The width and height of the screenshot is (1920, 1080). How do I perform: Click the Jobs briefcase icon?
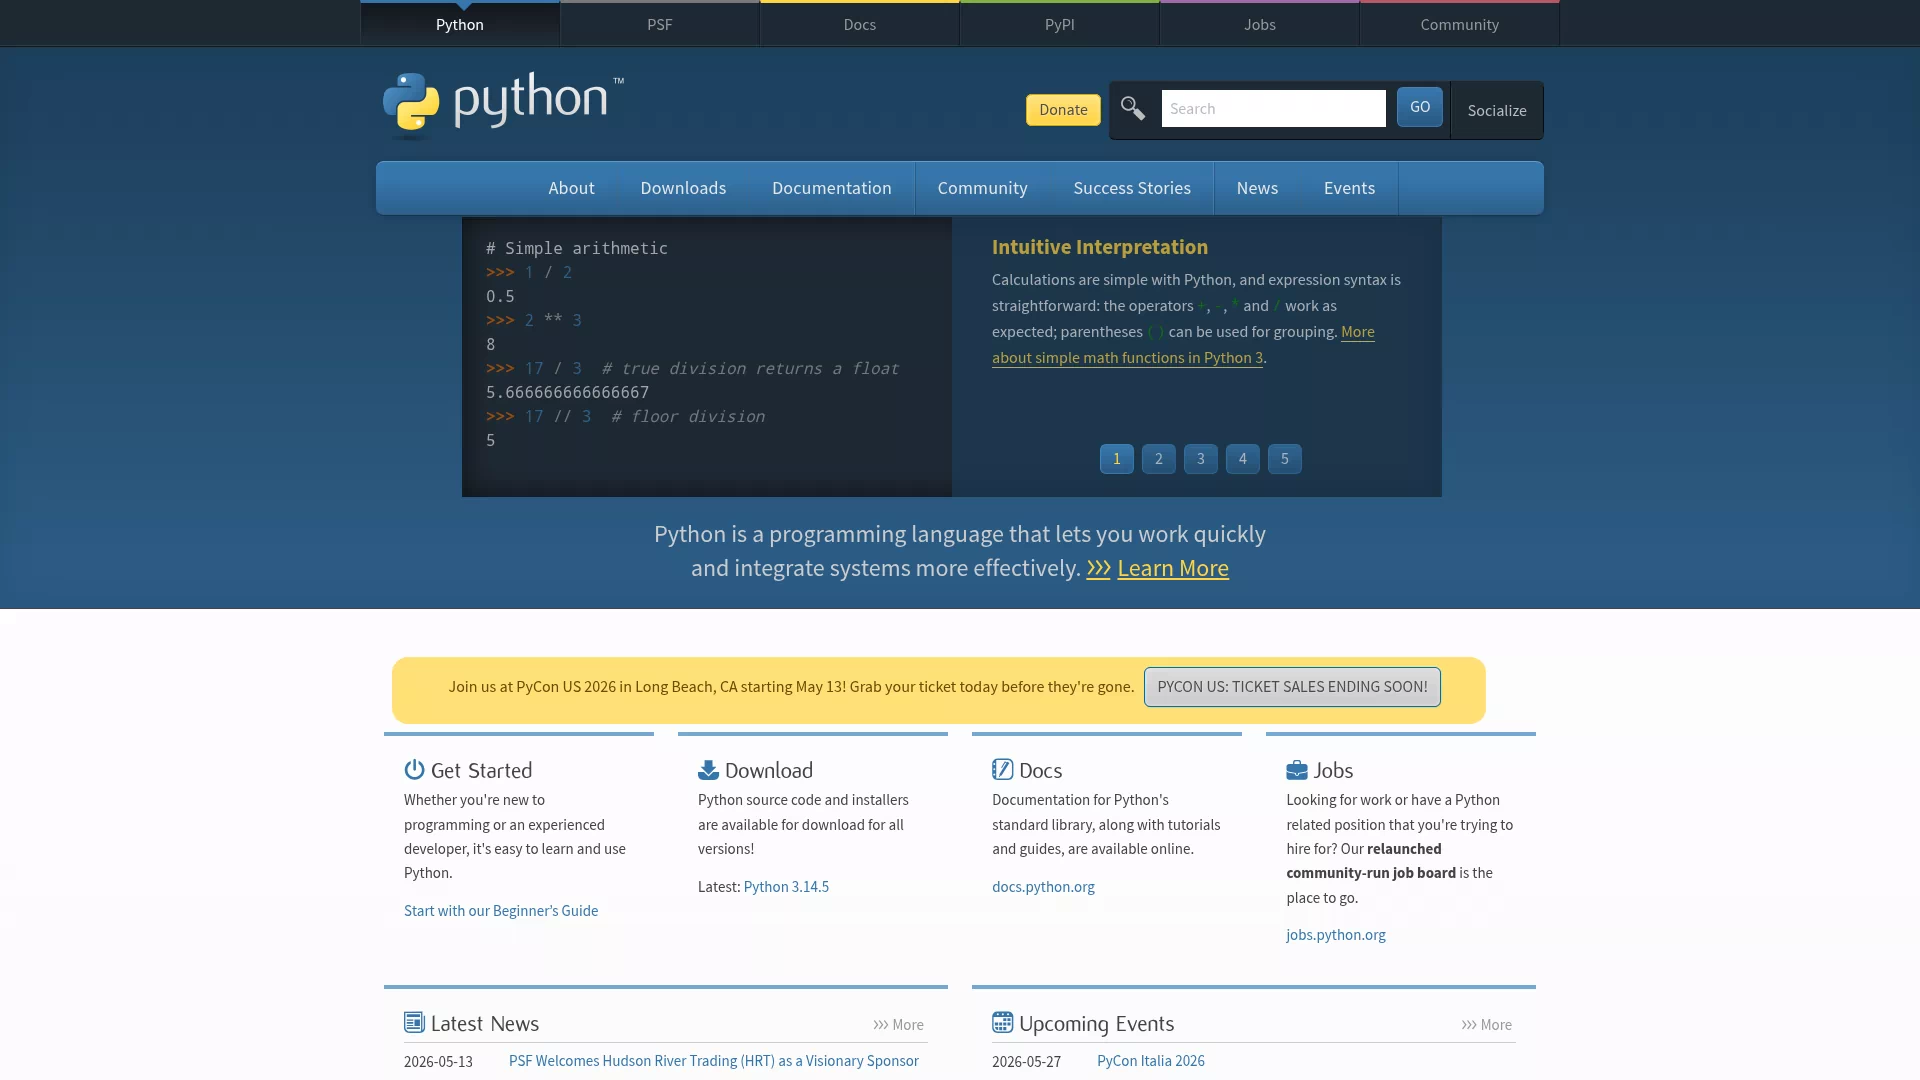1297,769
